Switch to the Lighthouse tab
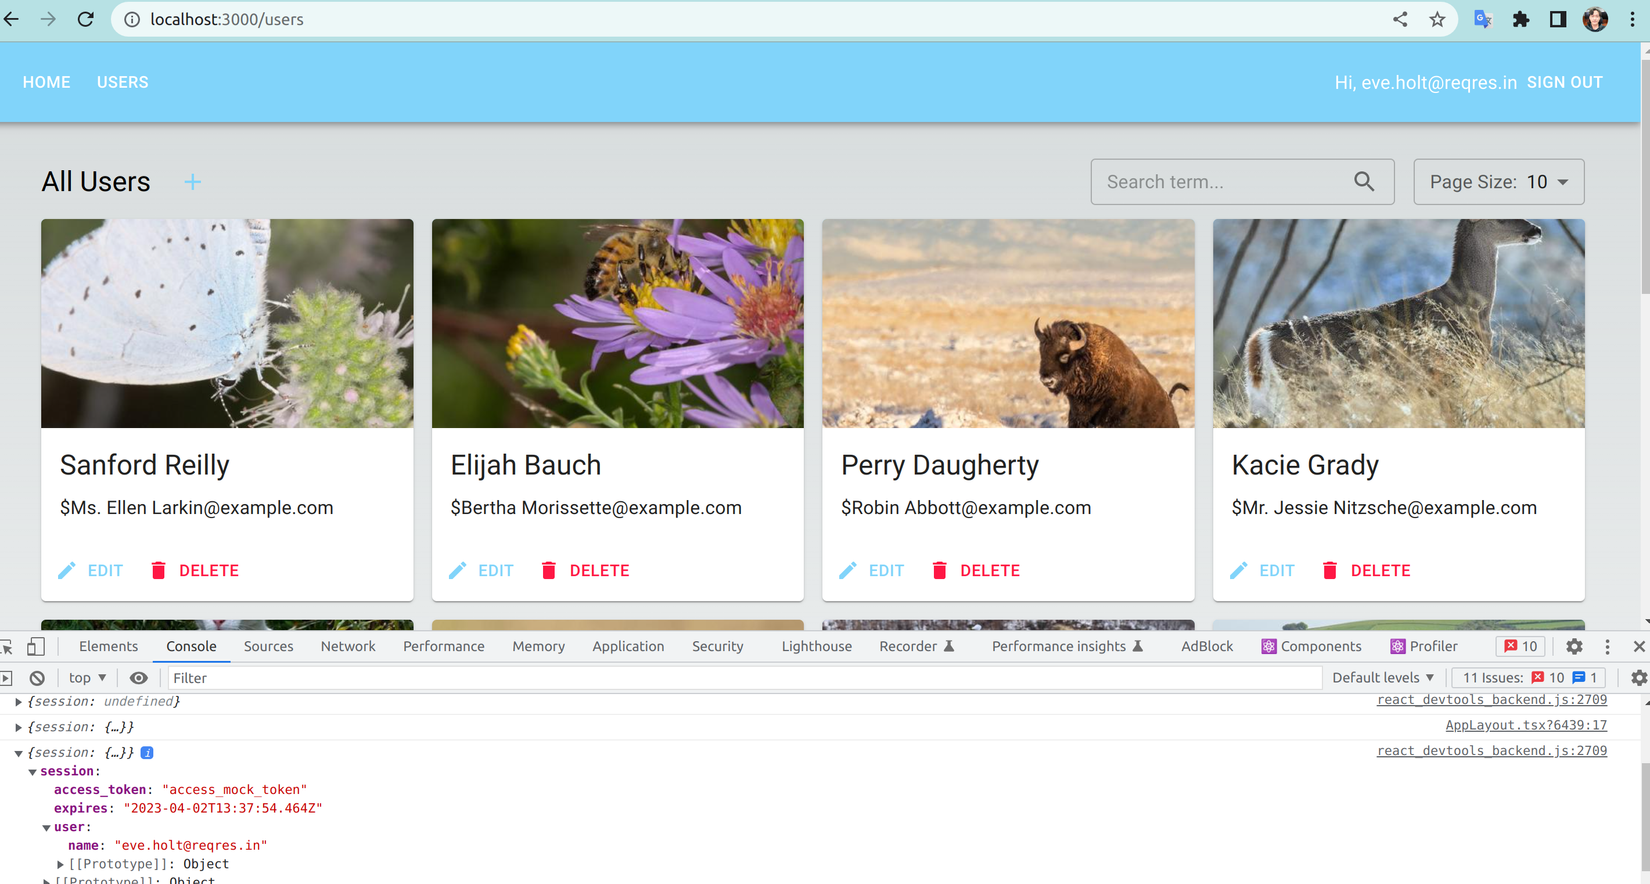This screenshot has width=1650, height=884. (816, 646)
